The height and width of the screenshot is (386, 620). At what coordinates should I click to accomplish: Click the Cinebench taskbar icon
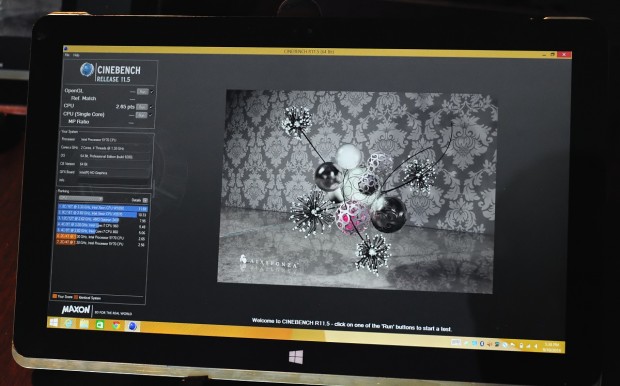pos(132,326)
